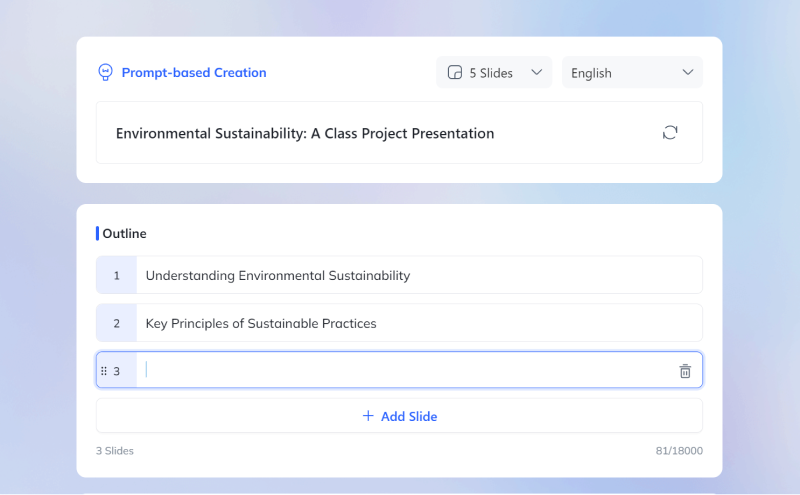Click the number 3 slide badge
Screen dimensions: 800x495
(117, 371)
